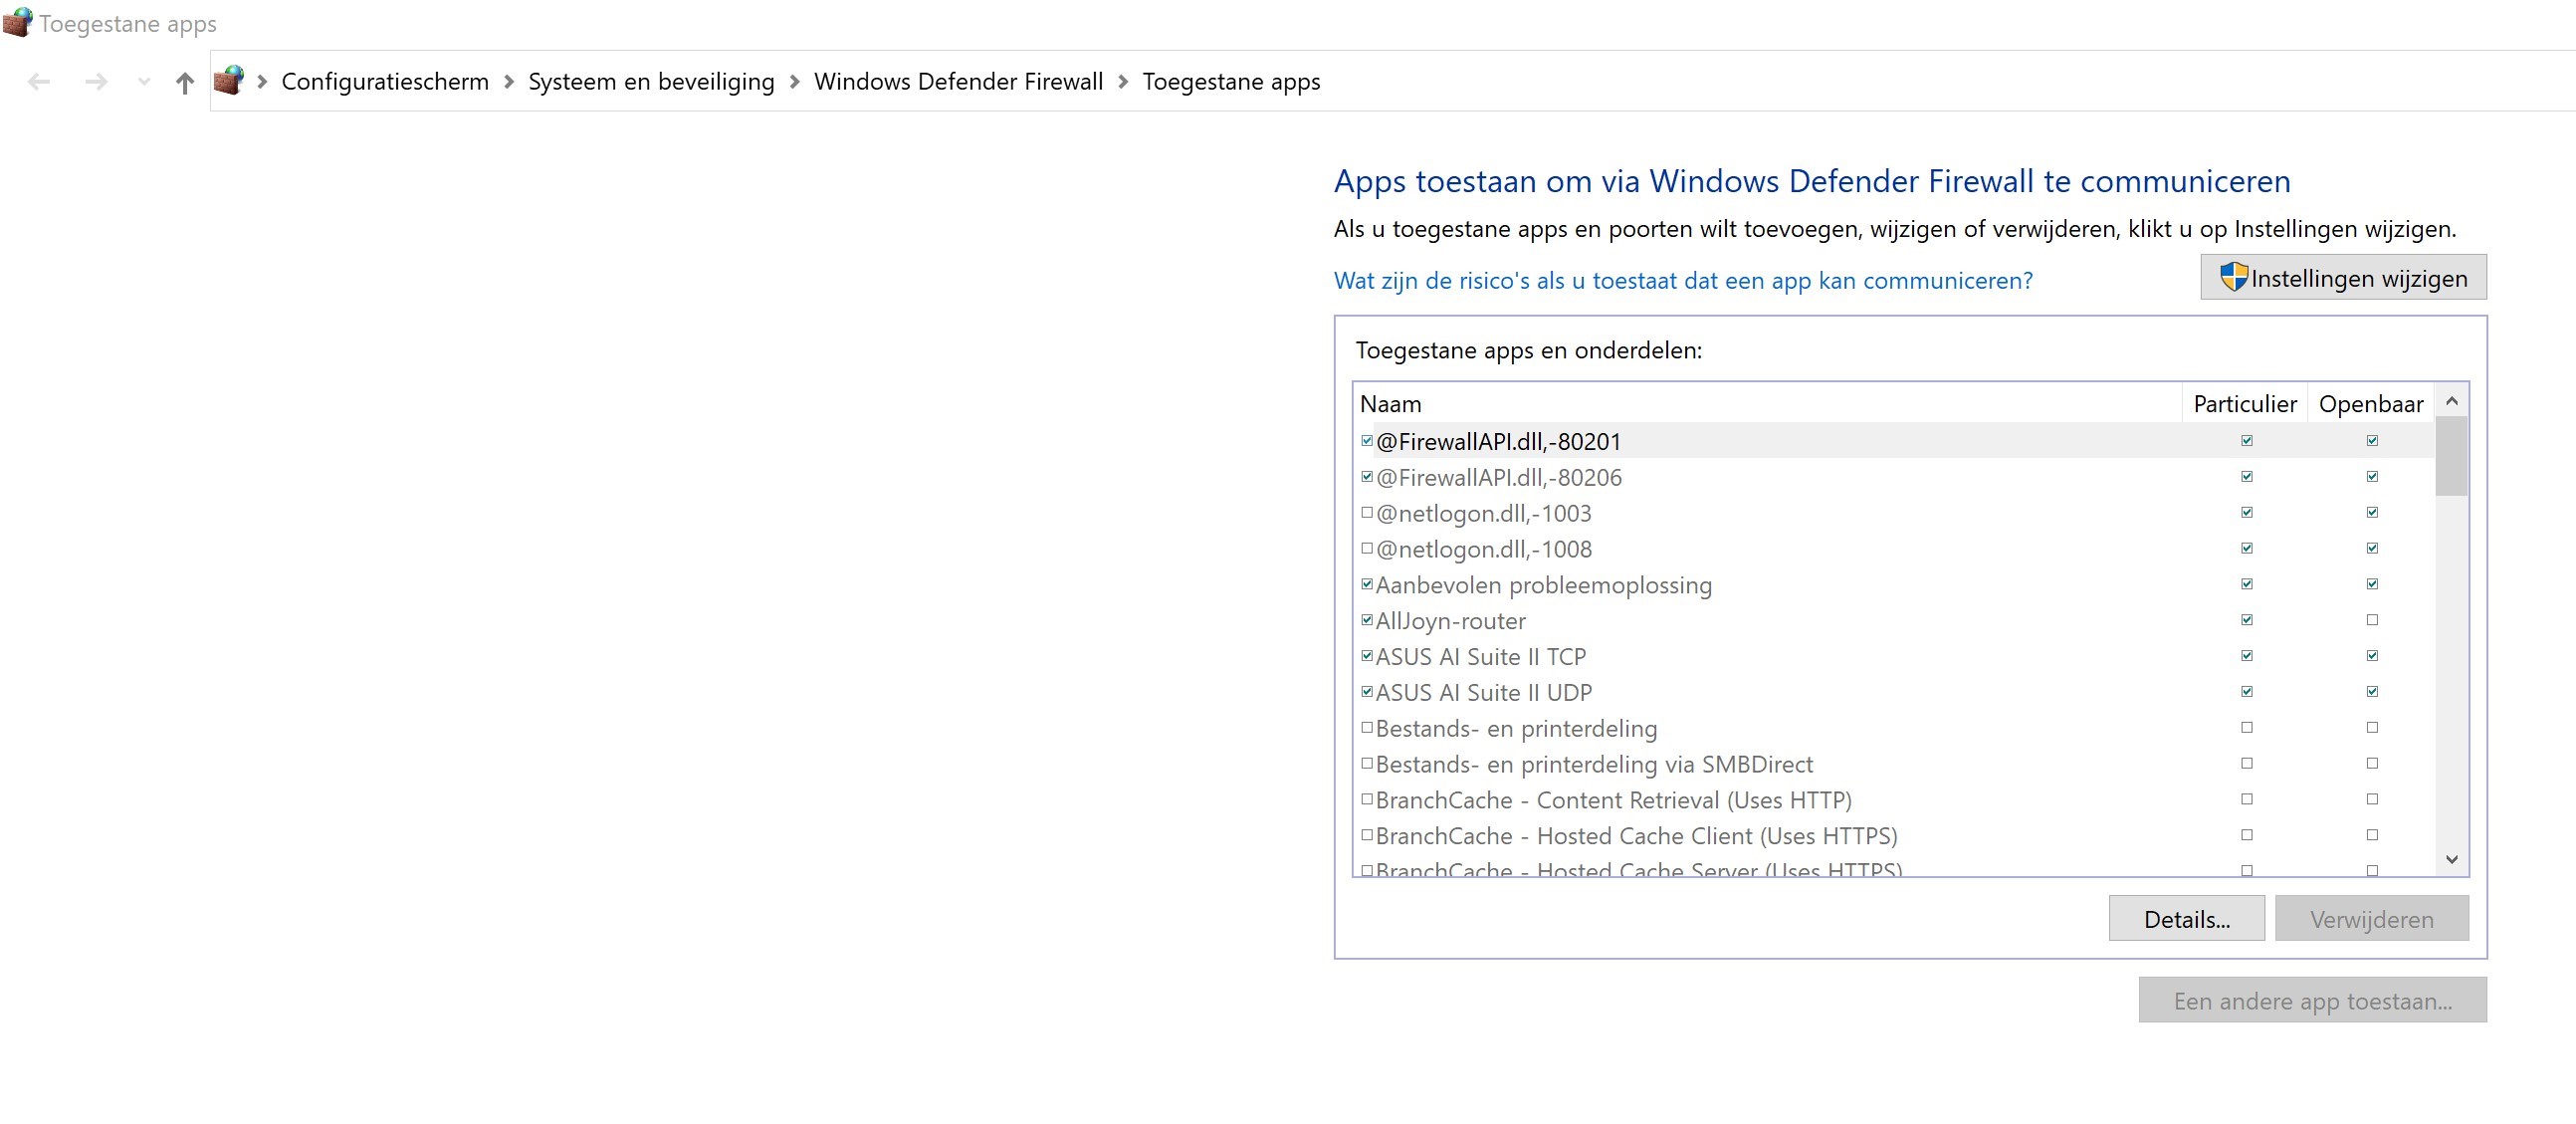Click the Toegestane apps title bar icon

17,22
